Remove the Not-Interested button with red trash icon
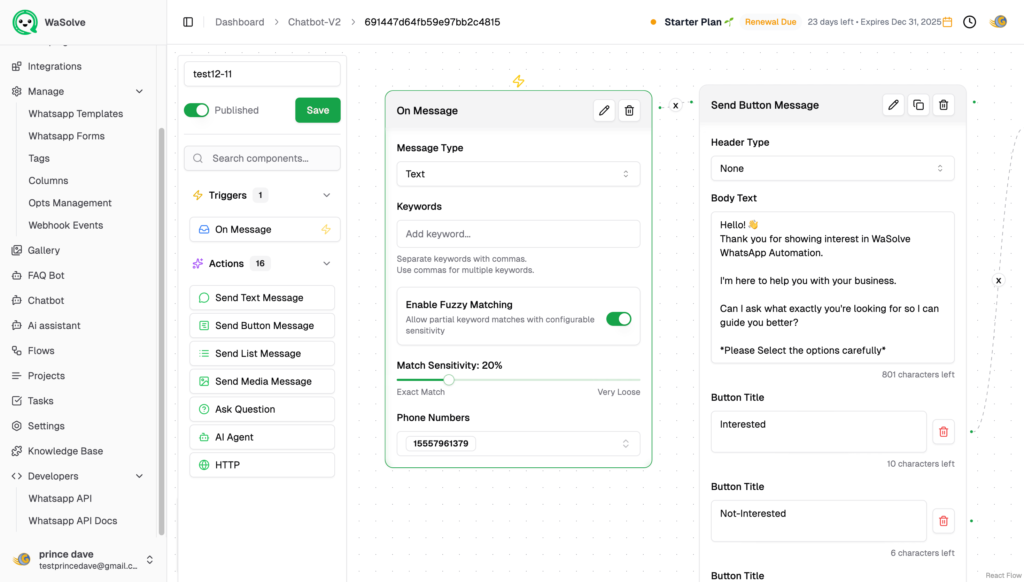The height and width of the screenshot is (582, 1024). [x=943, y=521]
